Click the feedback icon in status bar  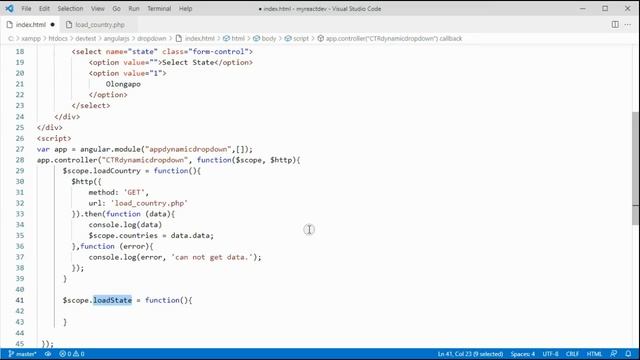click(613, 354)
